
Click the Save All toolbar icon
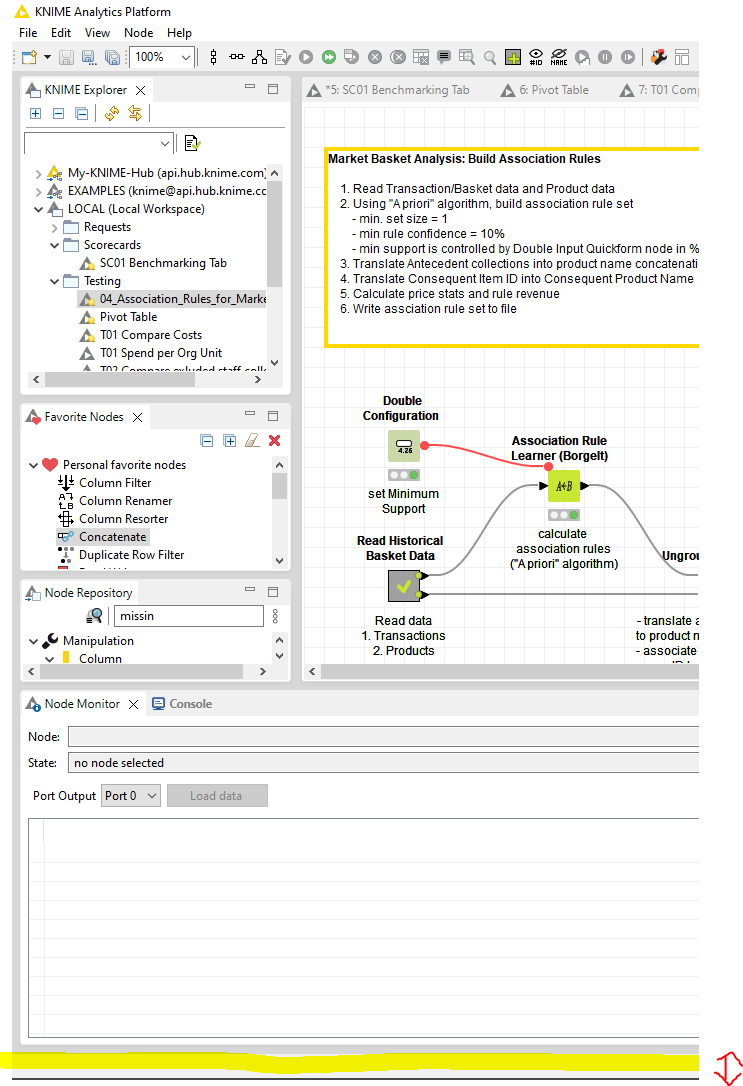pyautogui.click(x=112, y=57)
